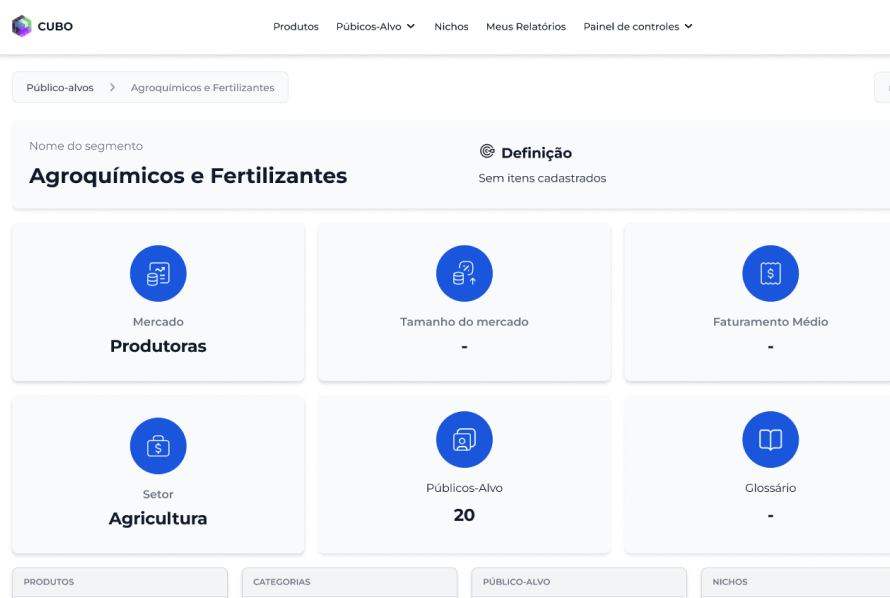Viewport: 890px width, 598px height.
Task: Open the Produtos menu item
Action: tap(296, 27)
